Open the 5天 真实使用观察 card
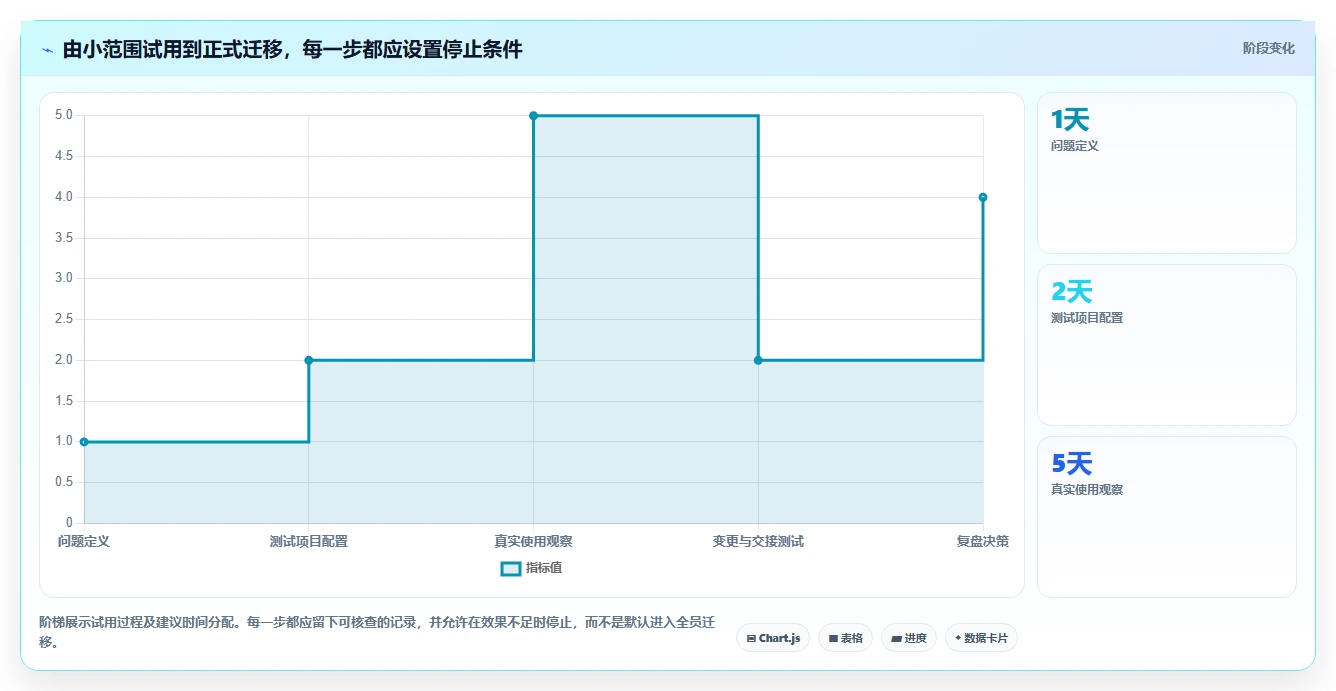 pos(1167,517)
